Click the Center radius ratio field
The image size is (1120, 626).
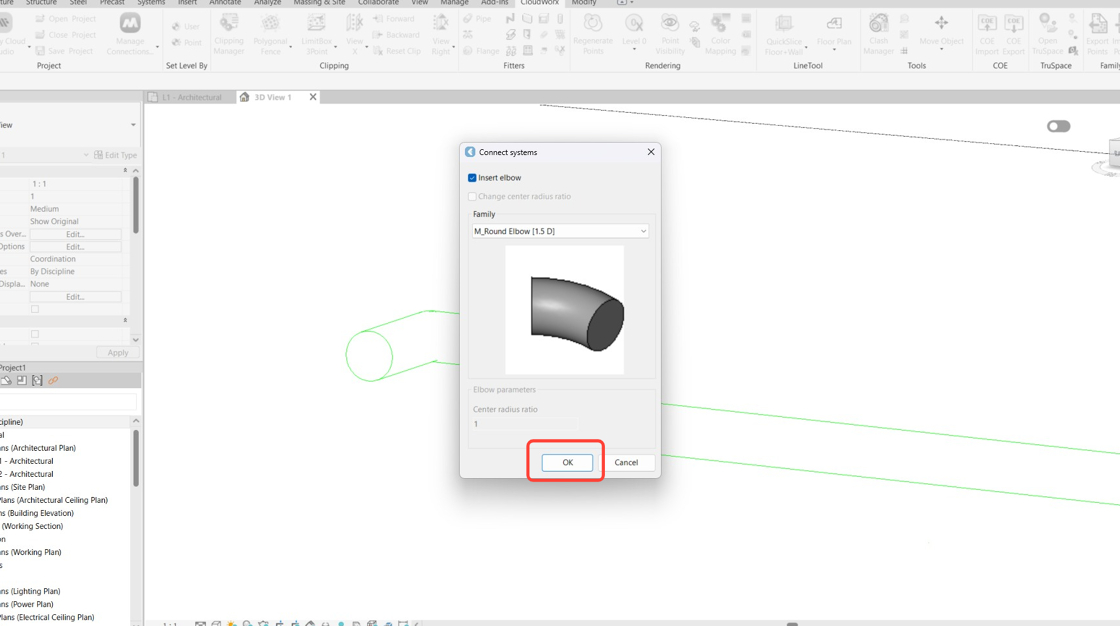525,424
